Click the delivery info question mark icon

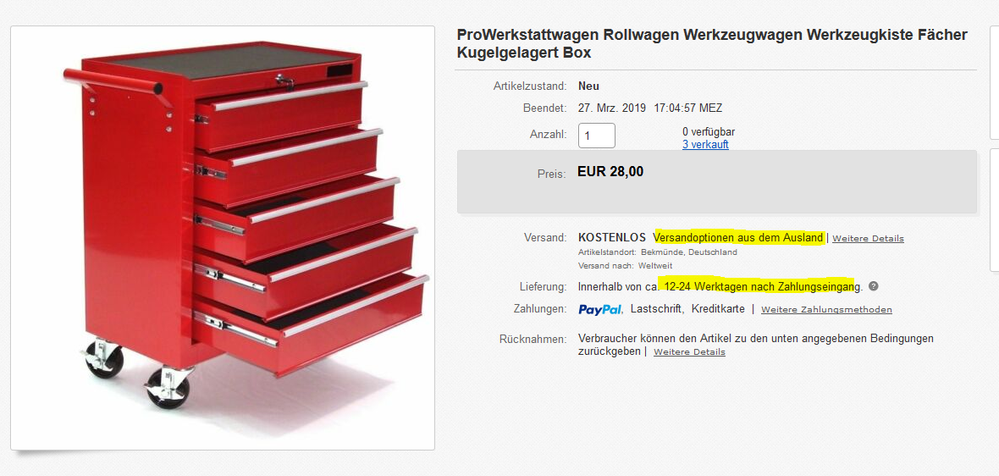click(873, 286)
